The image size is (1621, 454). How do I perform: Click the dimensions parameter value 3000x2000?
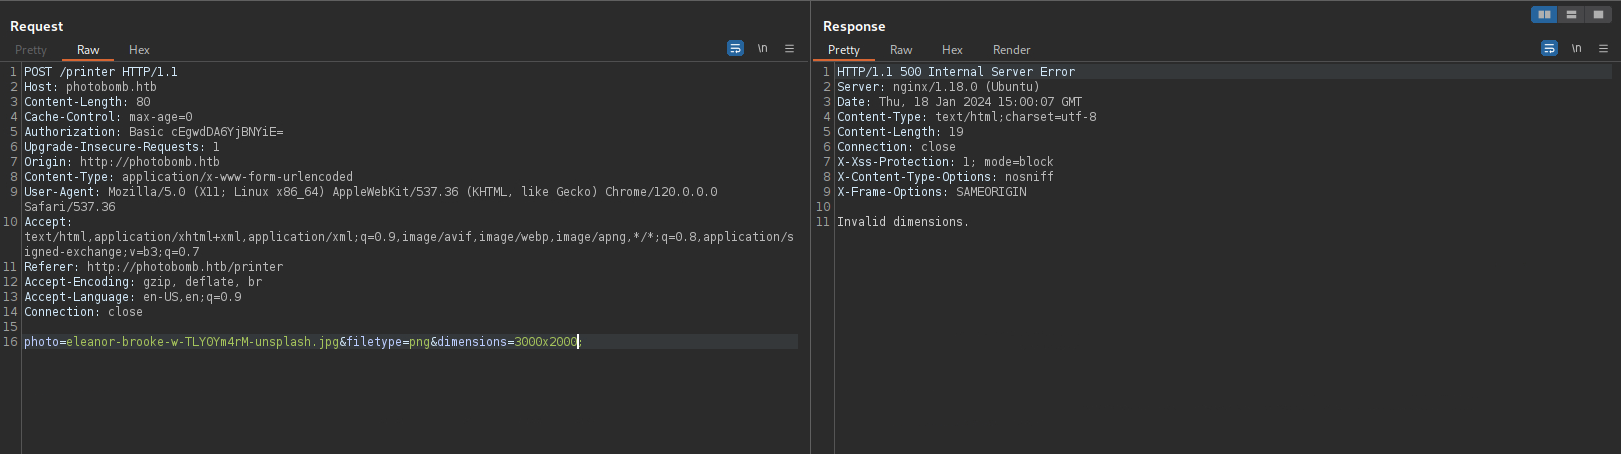point(546,342)
